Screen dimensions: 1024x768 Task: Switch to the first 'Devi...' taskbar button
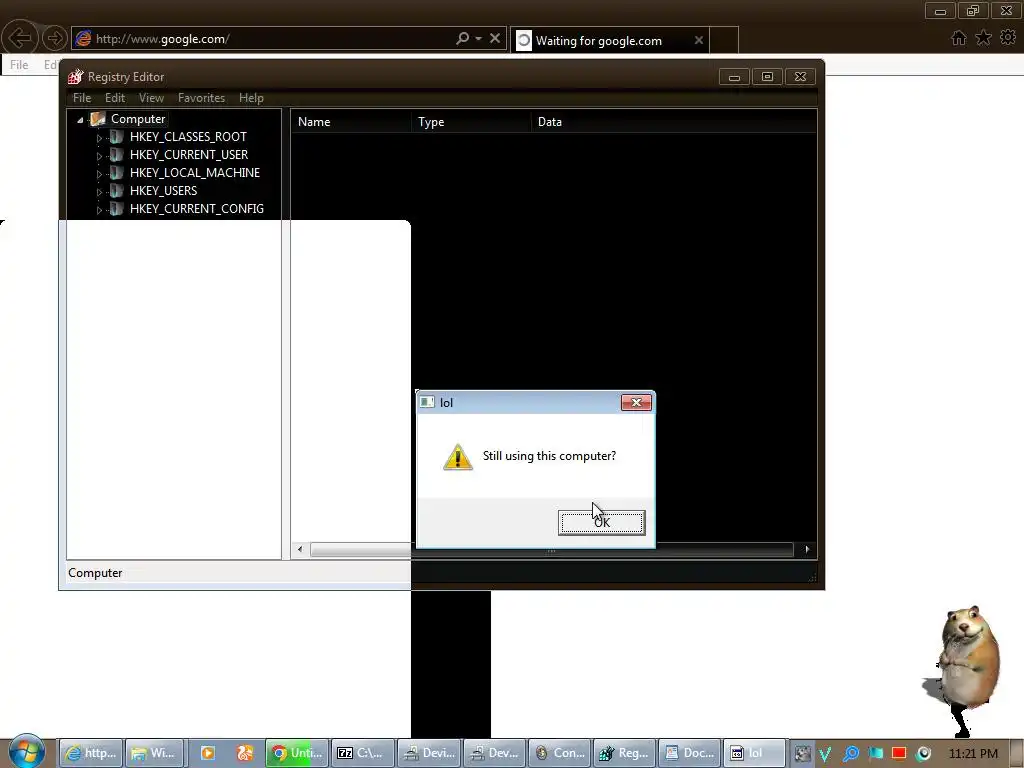click(429, 753)
